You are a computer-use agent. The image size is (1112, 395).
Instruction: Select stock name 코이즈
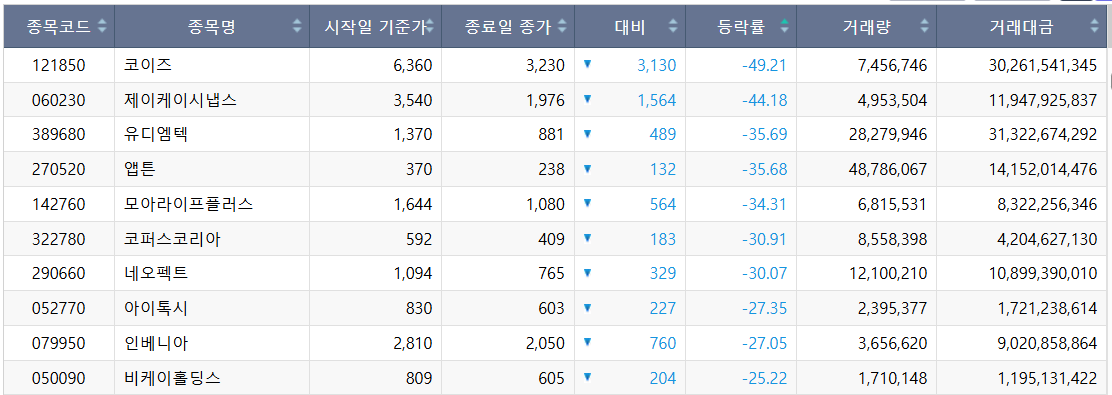click(x=148, y=65)
